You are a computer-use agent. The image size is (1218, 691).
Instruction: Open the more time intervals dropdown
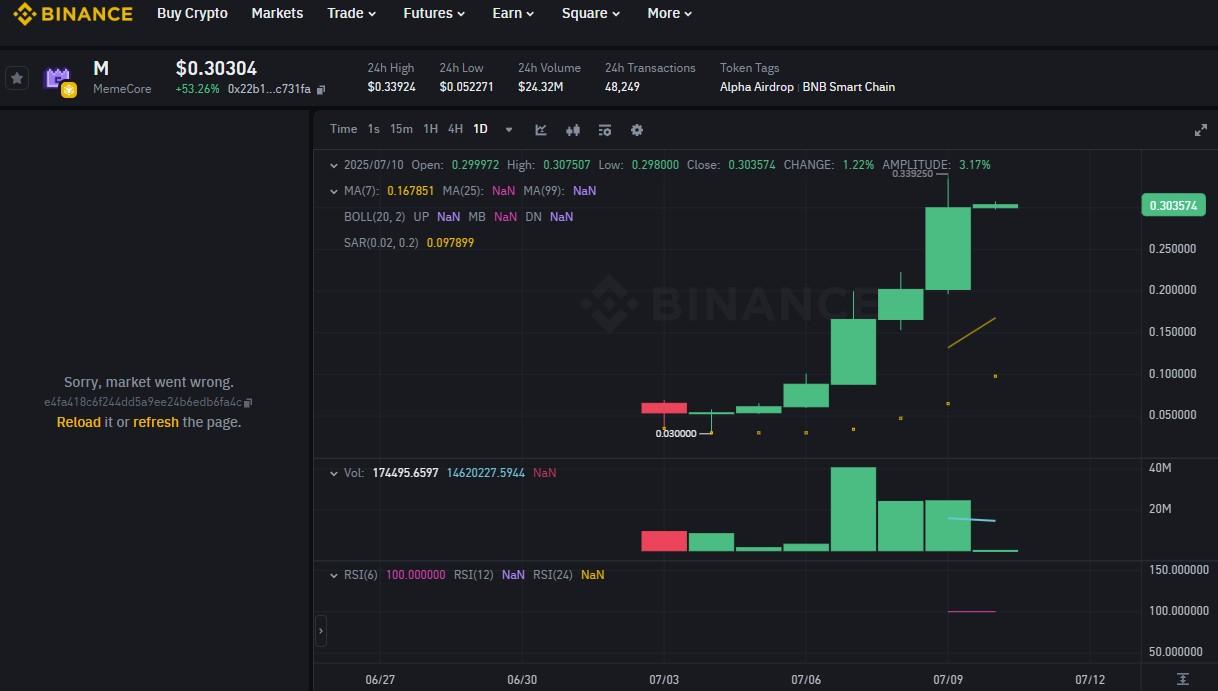509,130
